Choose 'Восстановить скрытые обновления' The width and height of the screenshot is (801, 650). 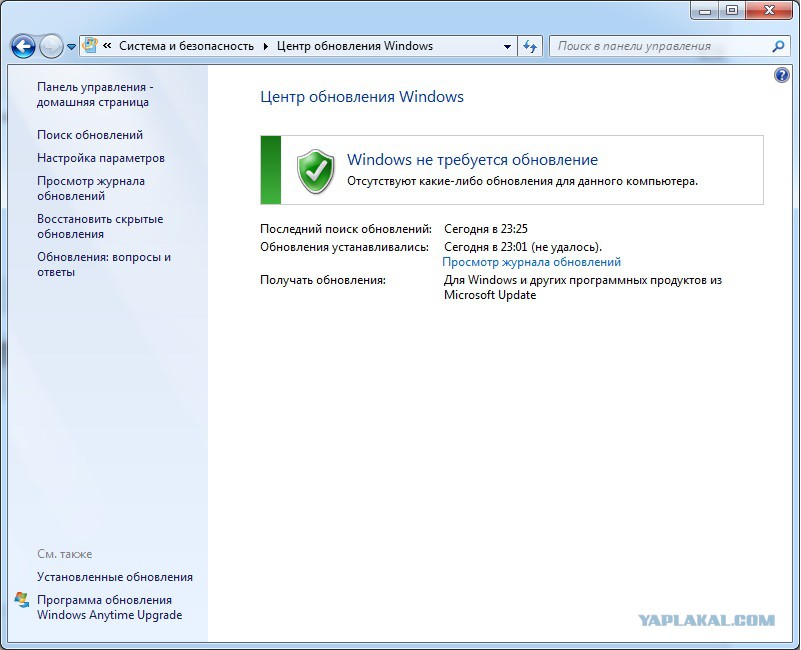point(100,226)
